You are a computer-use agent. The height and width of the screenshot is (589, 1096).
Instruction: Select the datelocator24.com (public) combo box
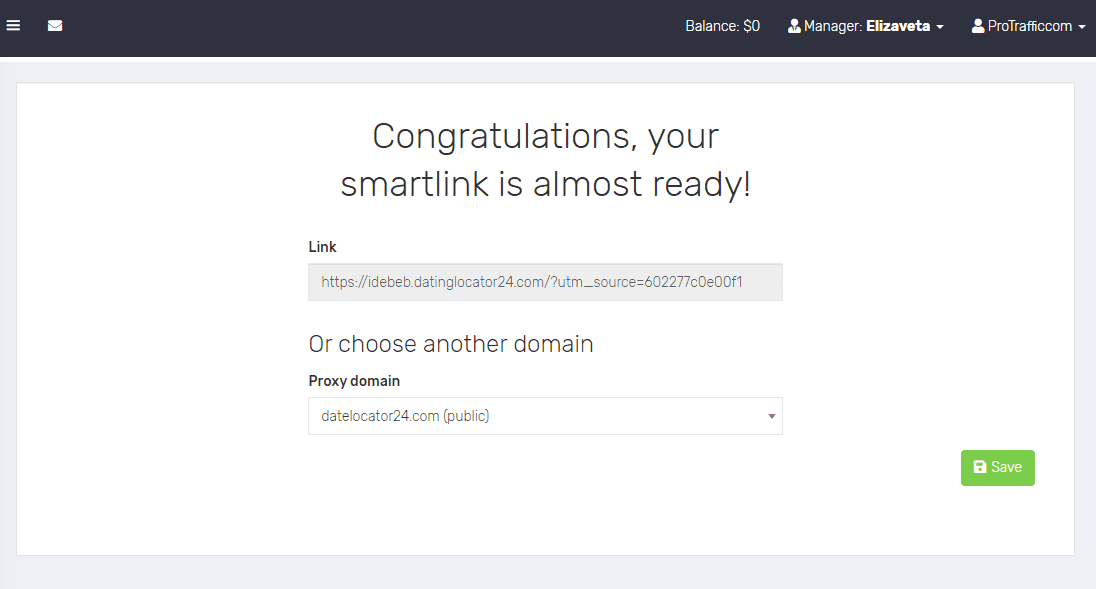coord(545,416)
